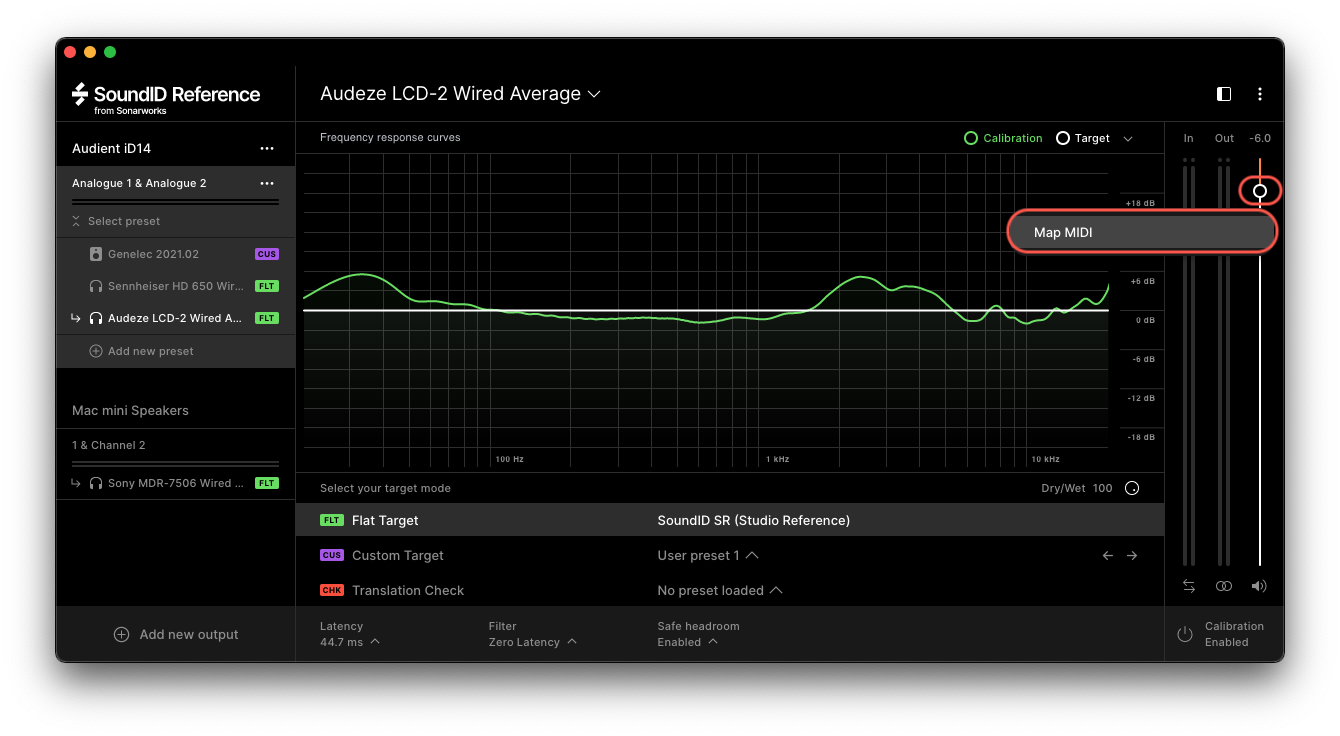The height and width of the screenshot is (736, 1340).
Task: Expand the curve legend chevron next to Target
Action: point(1128,138)
